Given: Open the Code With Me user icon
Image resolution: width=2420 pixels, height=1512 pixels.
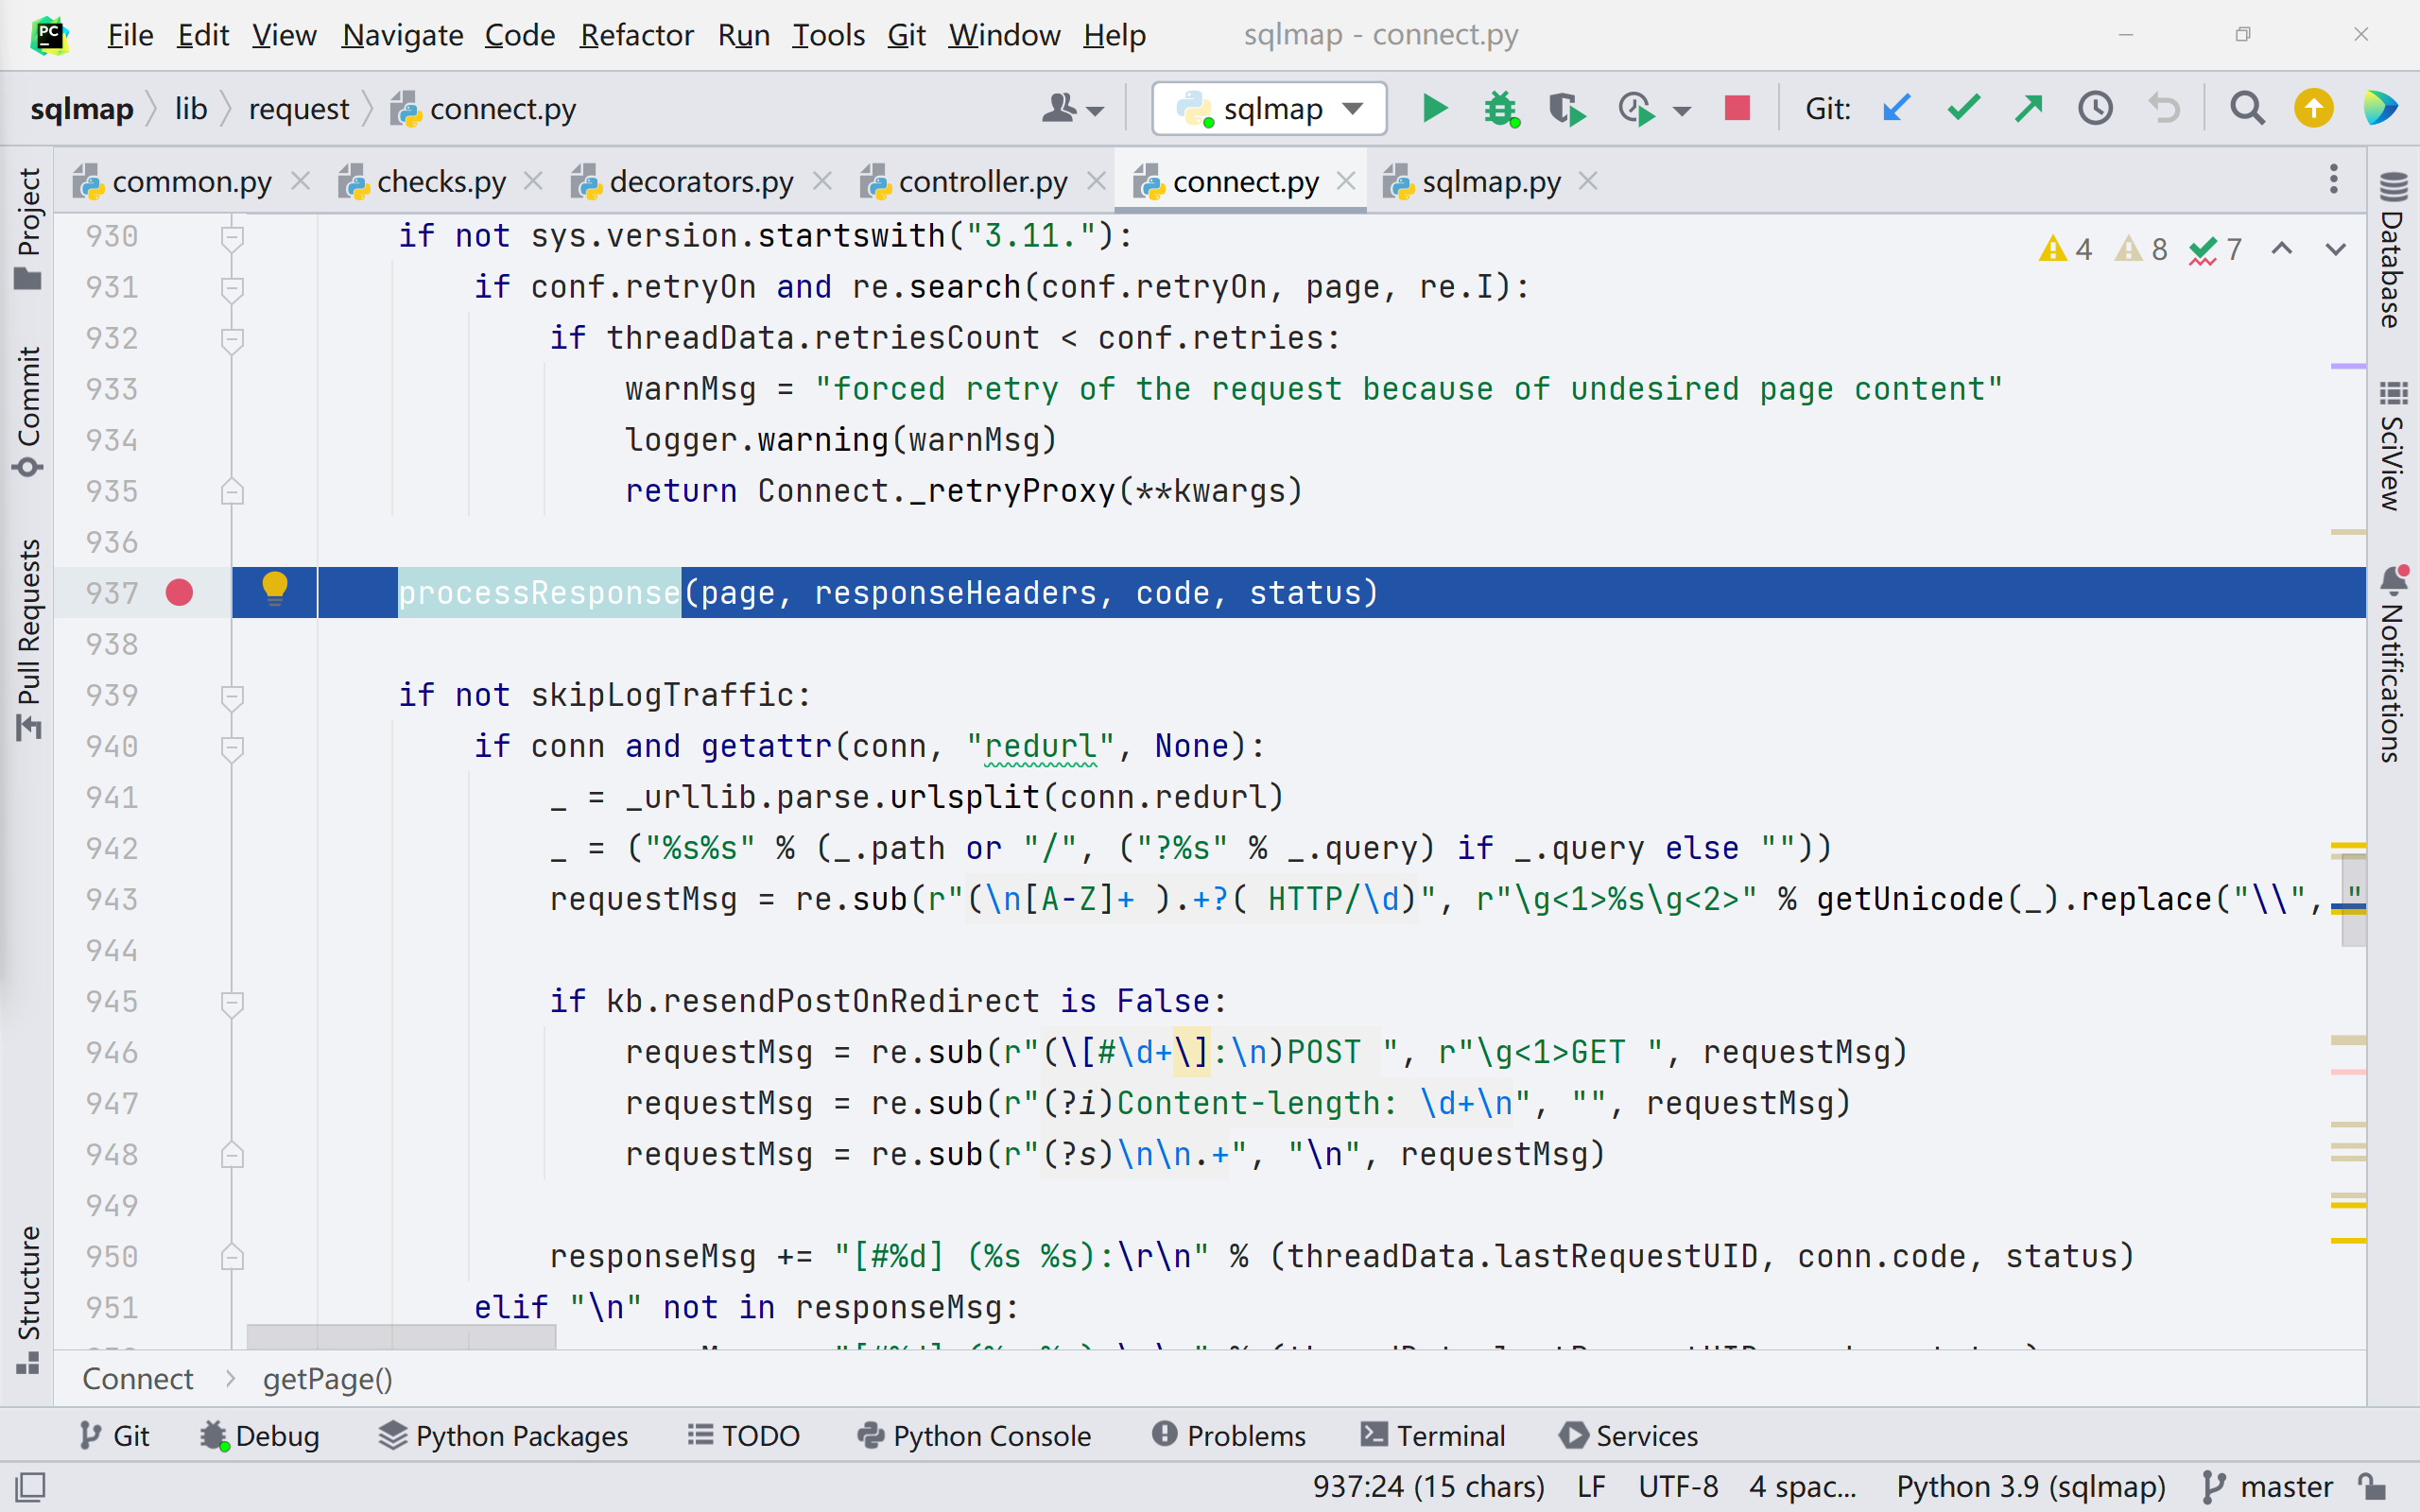Looking at the screenshot, I should 1072,108.
